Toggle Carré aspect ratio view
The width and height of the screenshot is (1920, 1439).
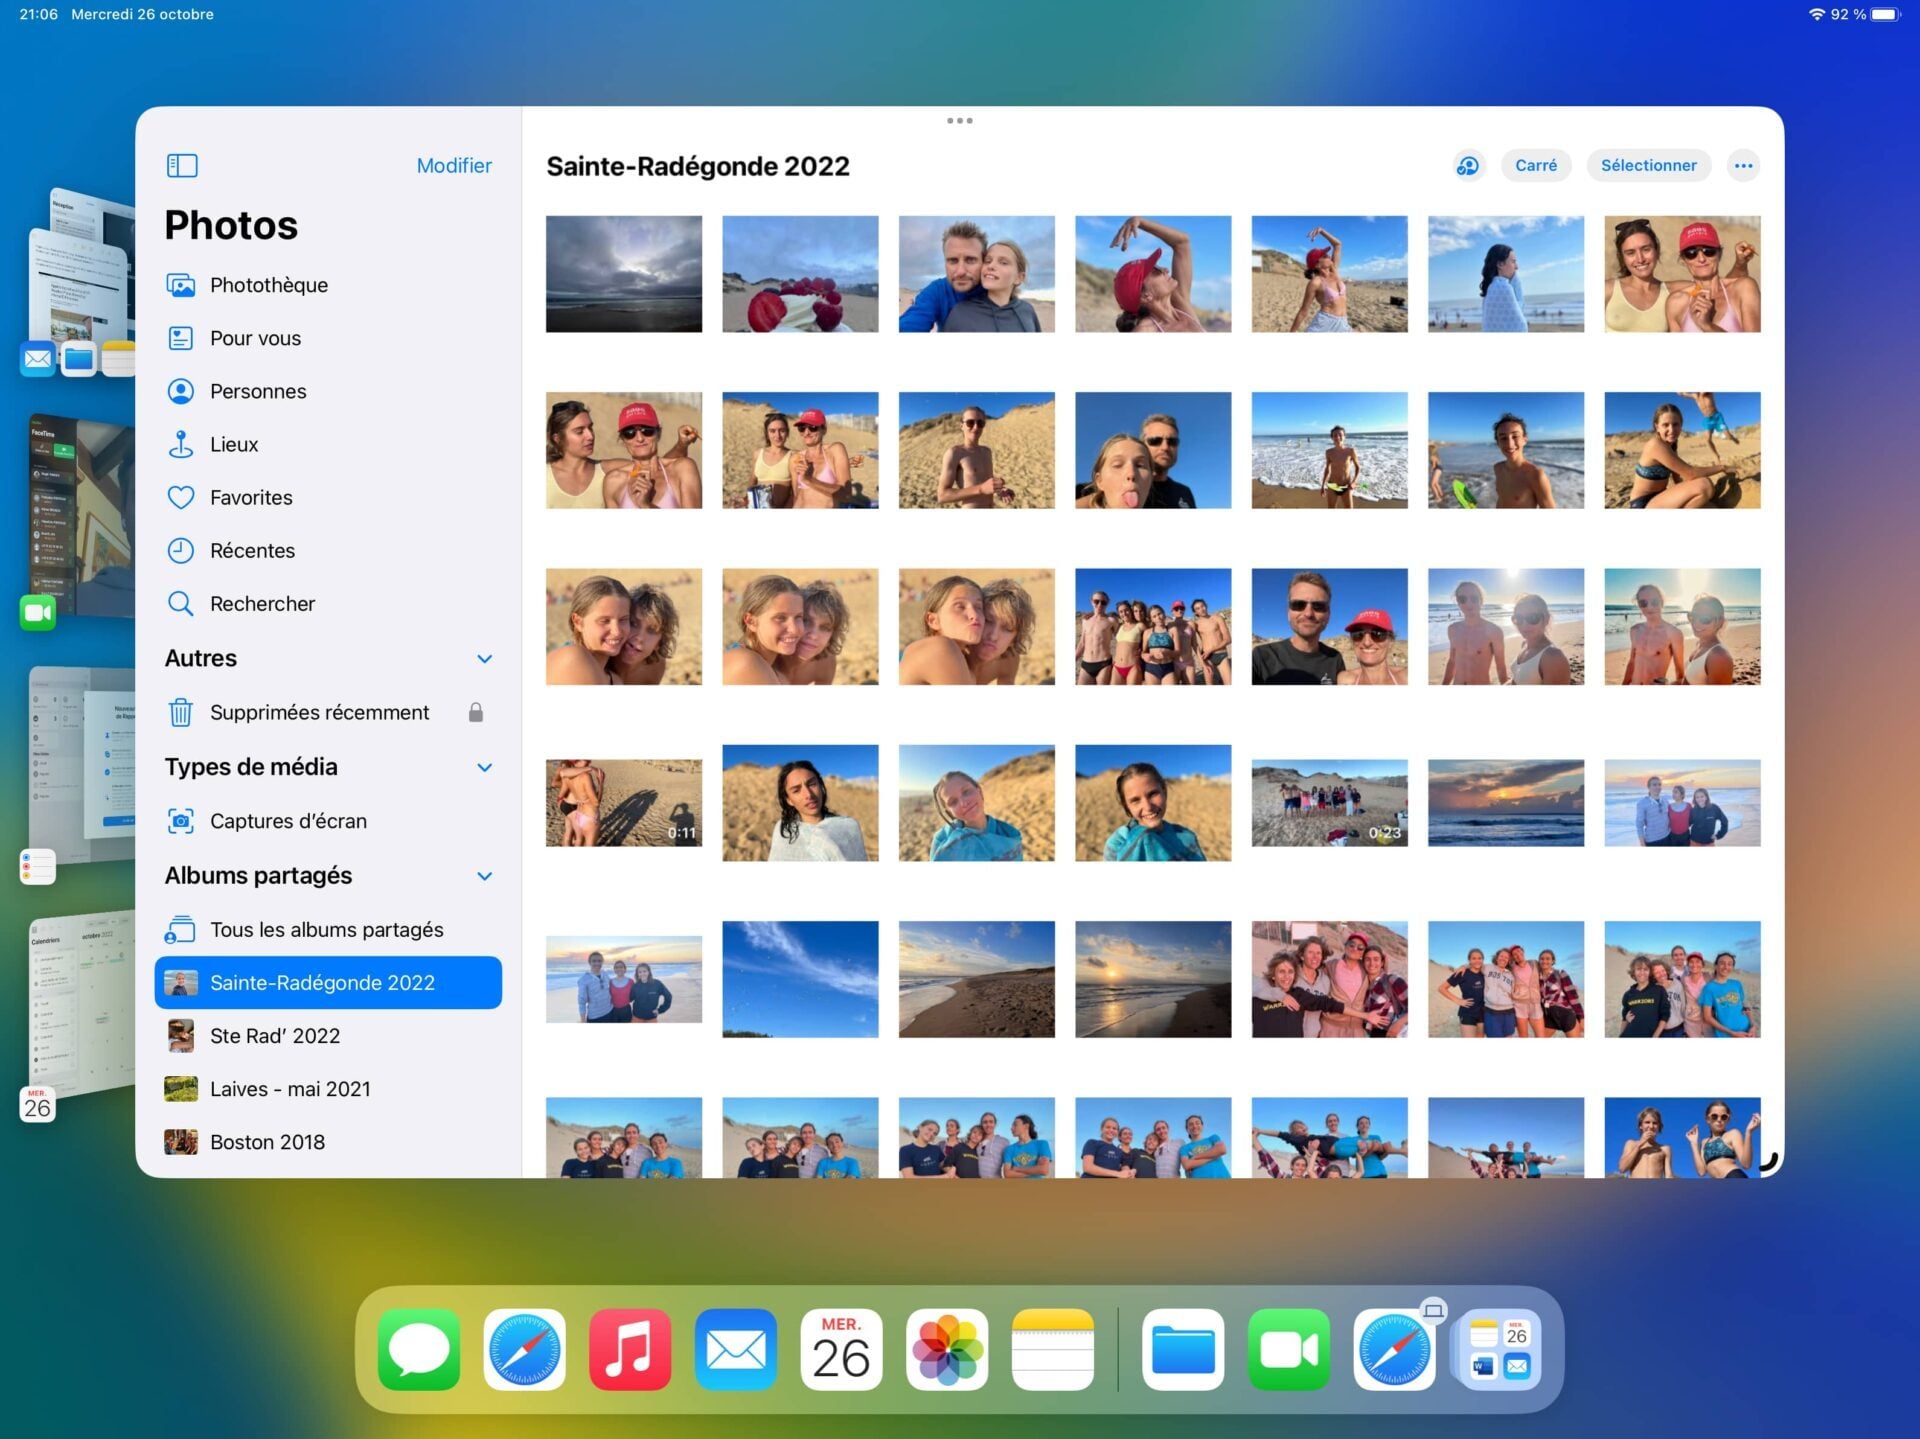(x=1535, y=165)
